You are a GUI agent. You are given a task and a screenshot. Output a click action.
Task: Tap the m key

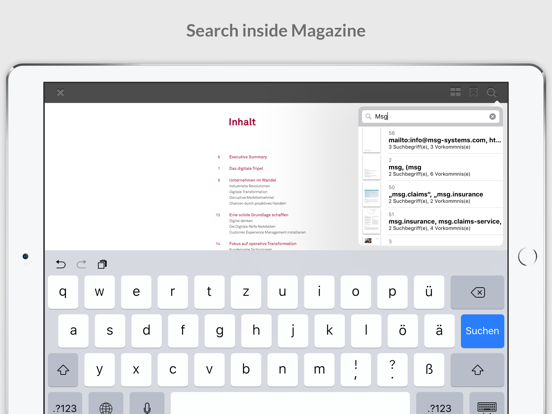pyautogui.click(x=319, y=370)
